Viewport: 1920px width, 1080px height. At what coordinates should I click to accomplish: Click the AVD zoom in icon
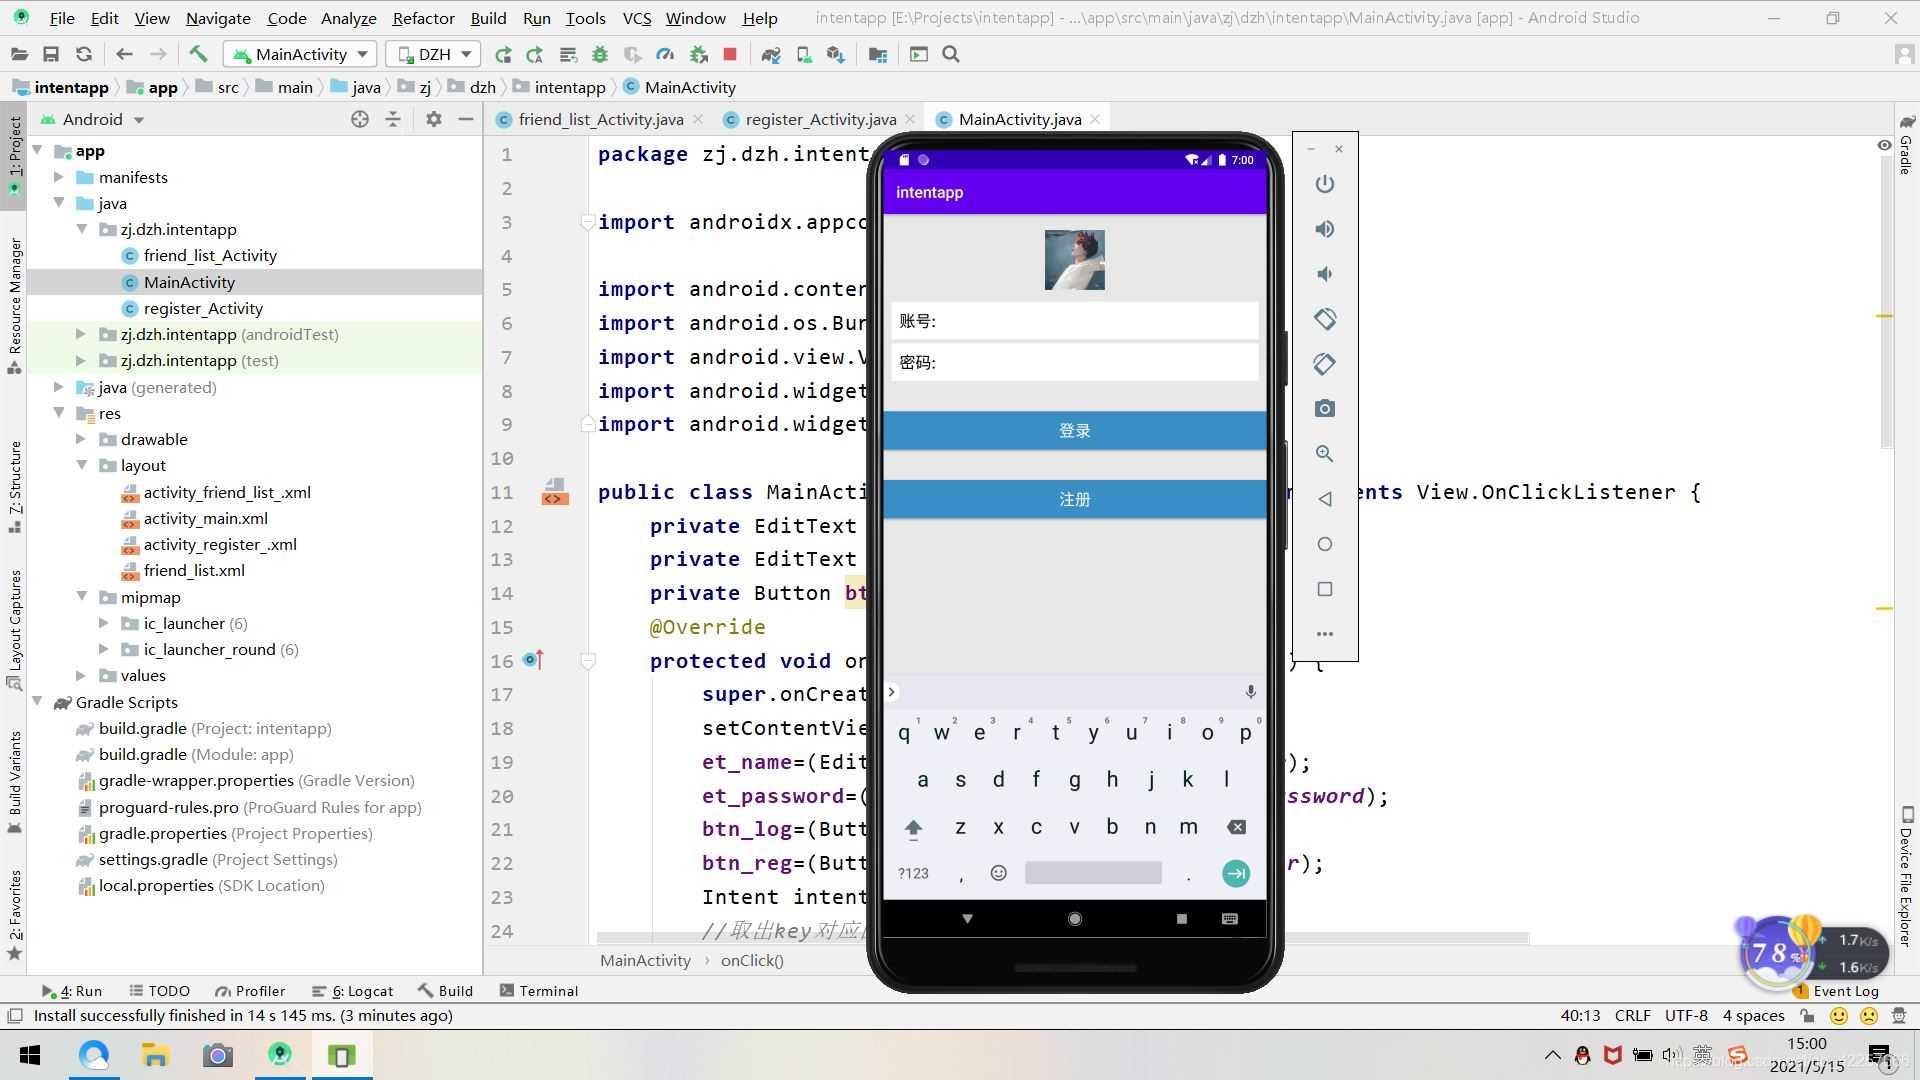coord(1325,454)
